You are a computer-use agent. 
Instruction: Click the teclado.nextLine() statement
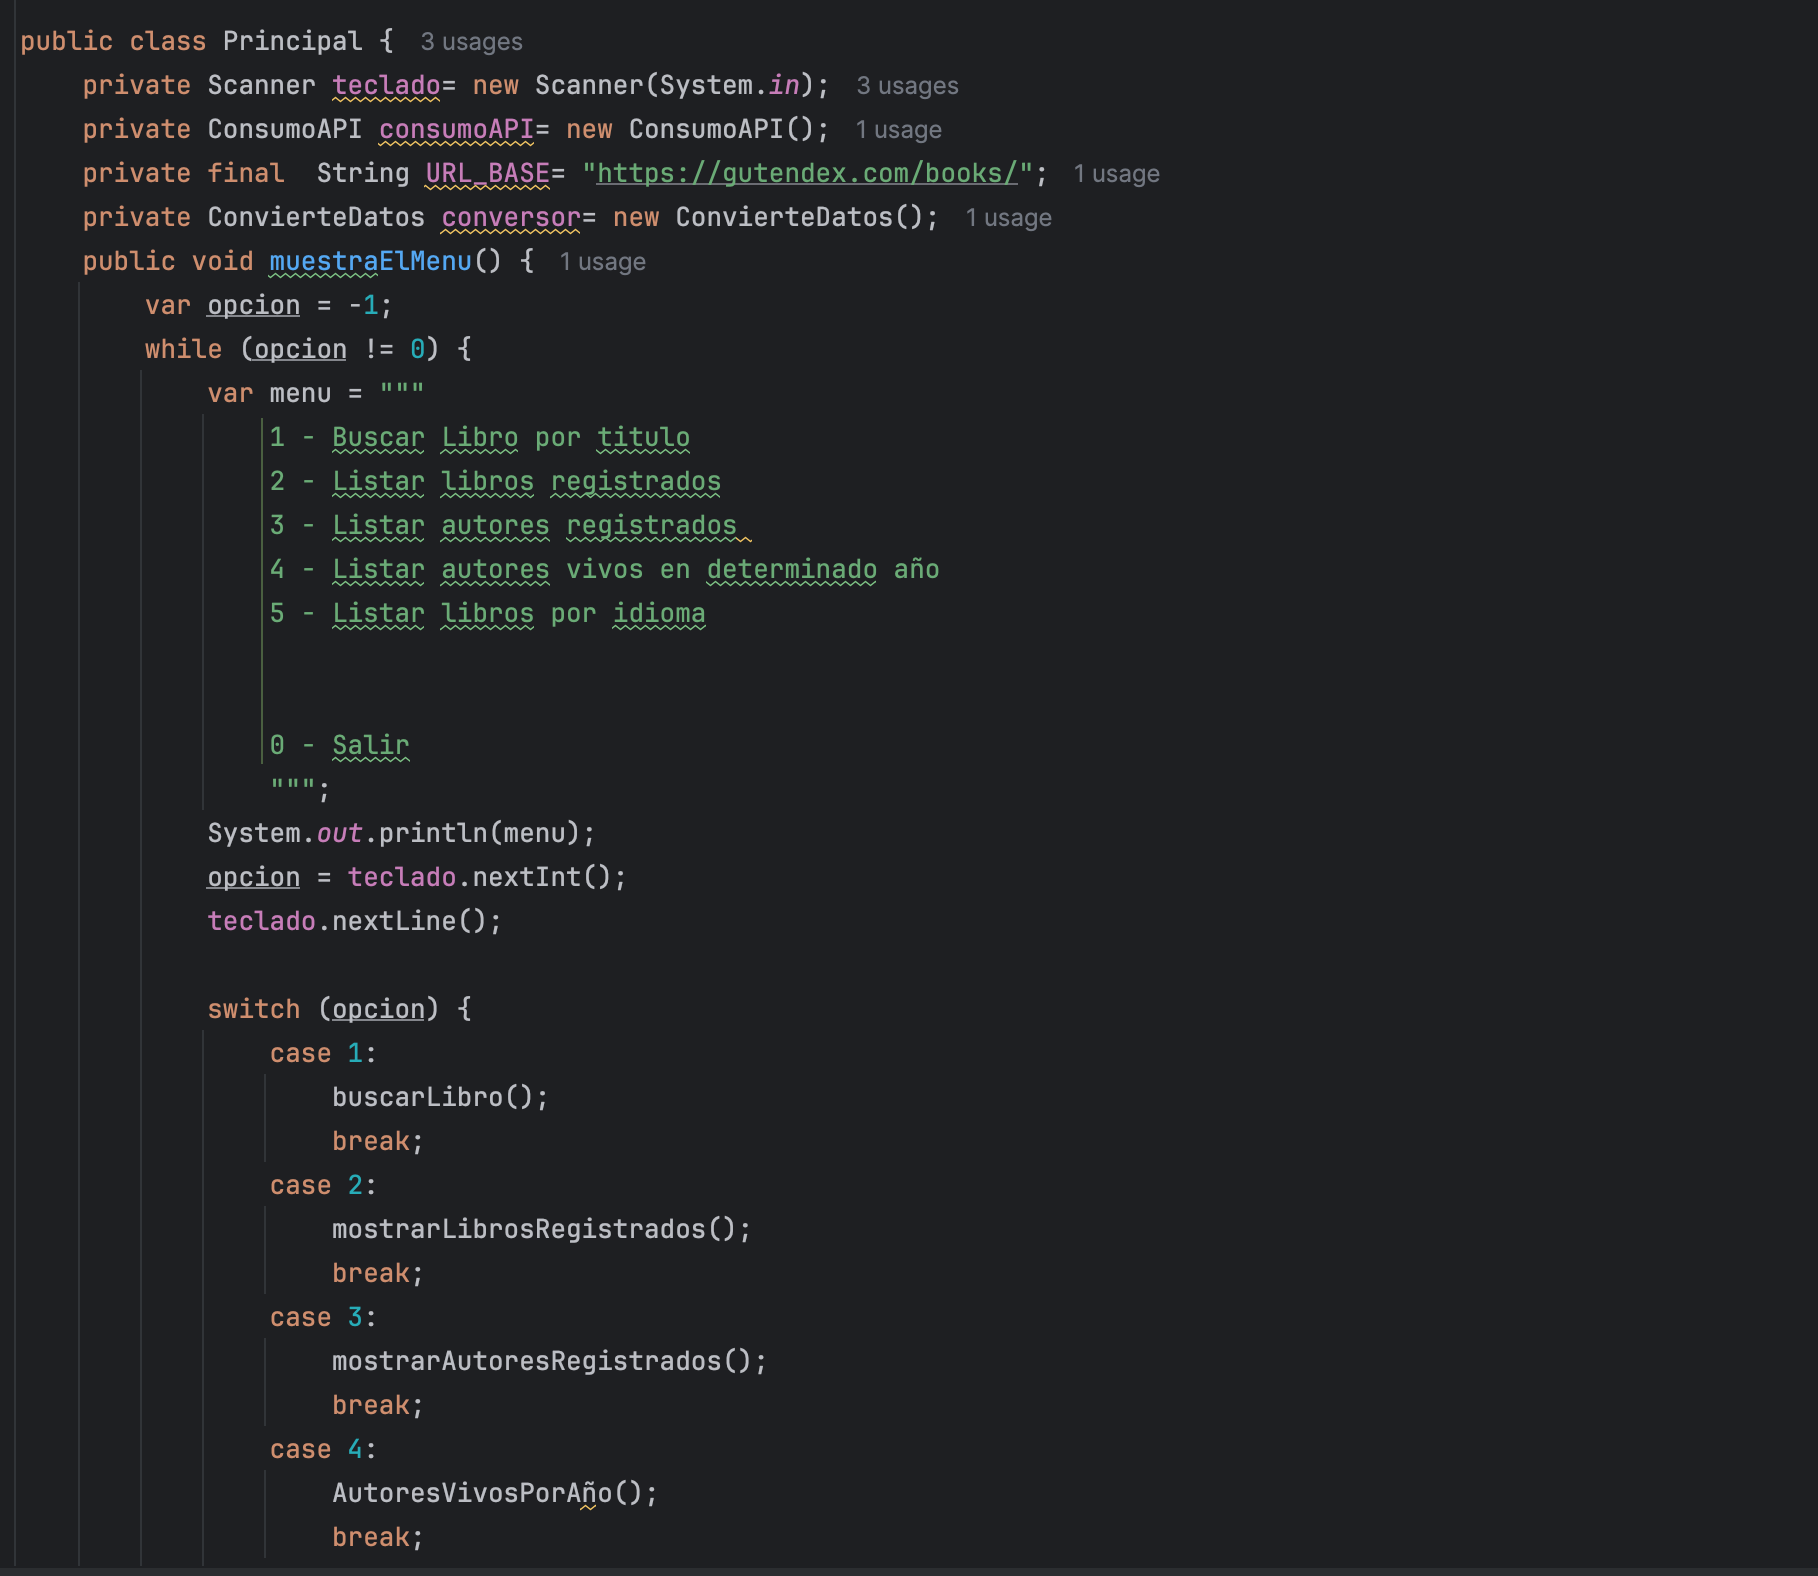354,921
